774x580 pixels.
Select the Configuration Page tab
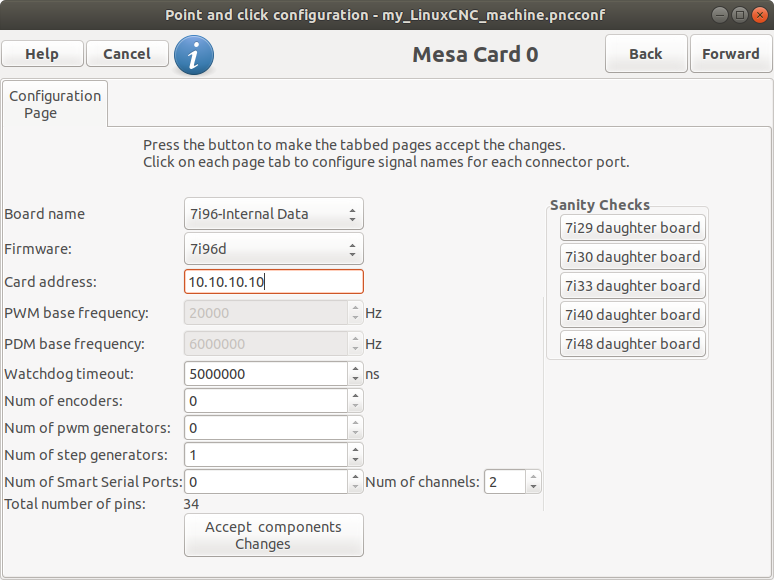pos(55,104)
